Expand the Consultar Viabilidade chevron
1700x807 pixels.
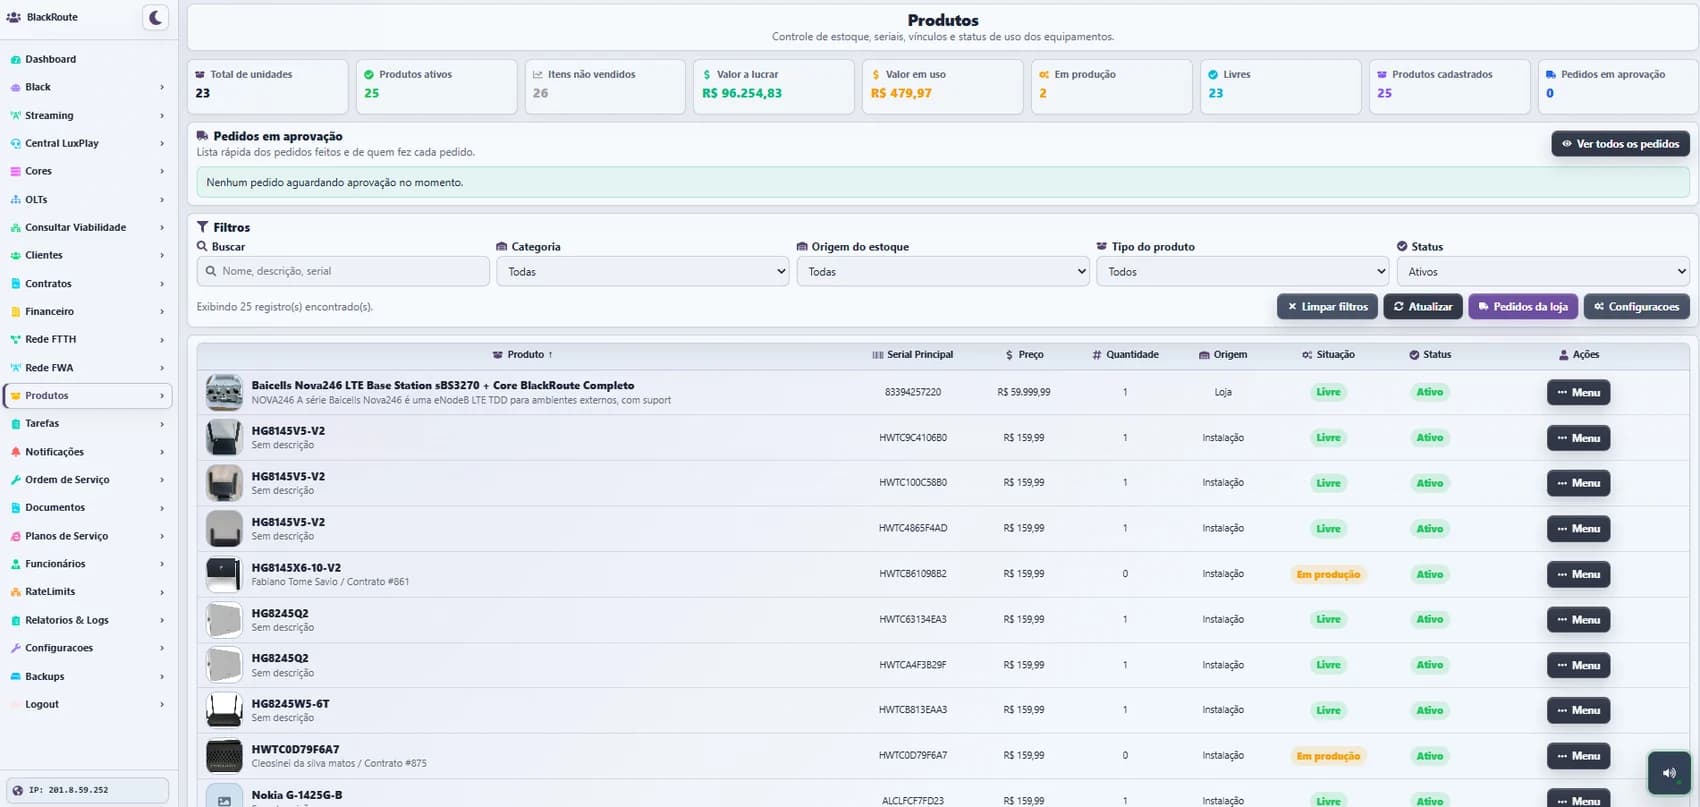tap(162, 228)
